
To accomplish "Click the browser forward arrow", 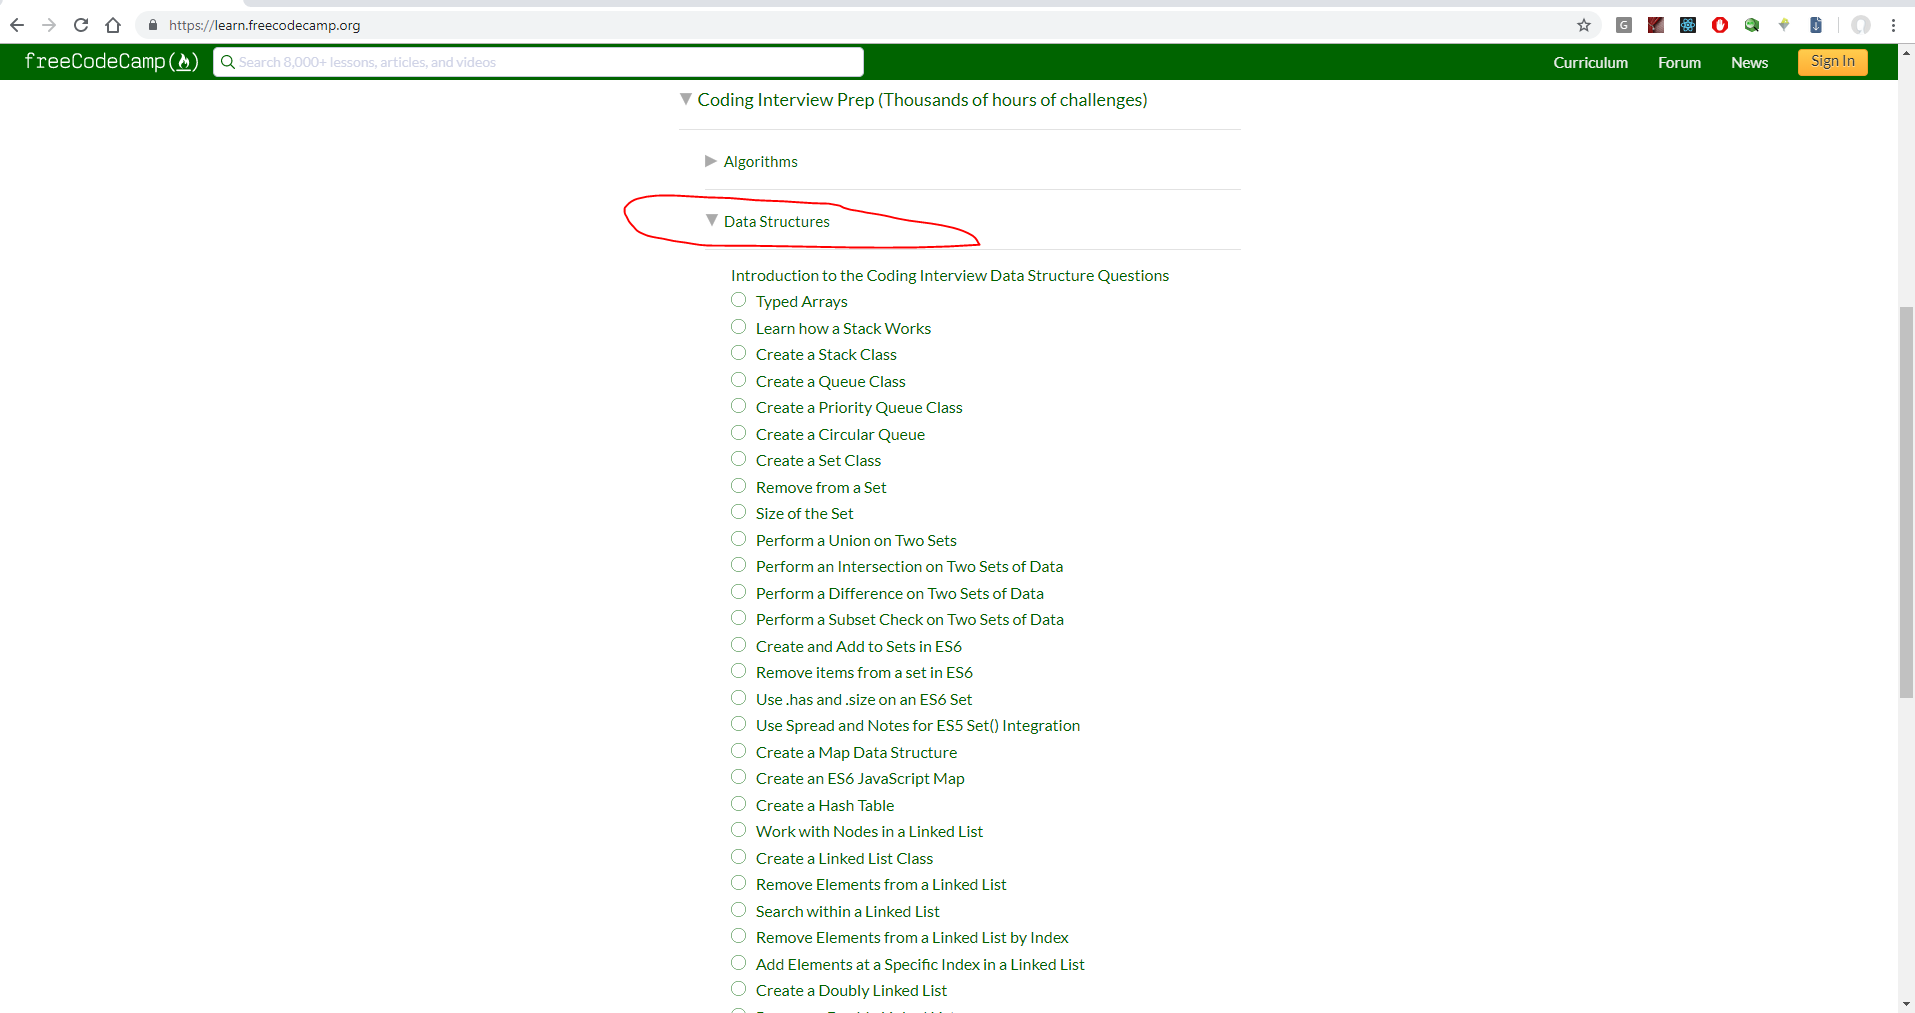I will 49,25.
